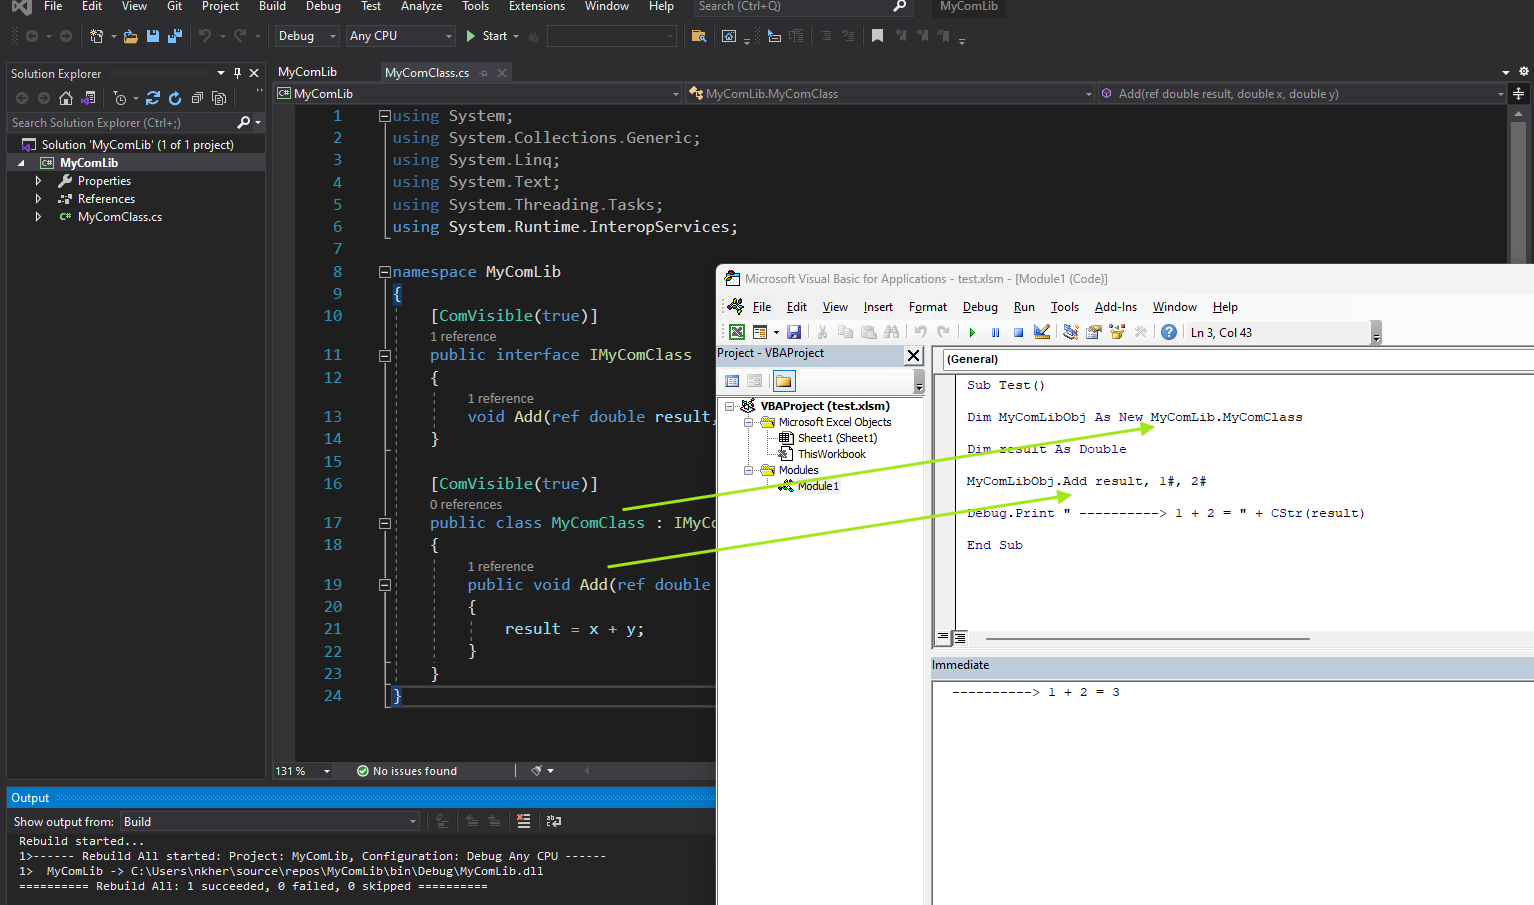Open Object Browser icon in VBA toolbar
Viewport: 1534px width, 905px height.
pos(1117,332)
